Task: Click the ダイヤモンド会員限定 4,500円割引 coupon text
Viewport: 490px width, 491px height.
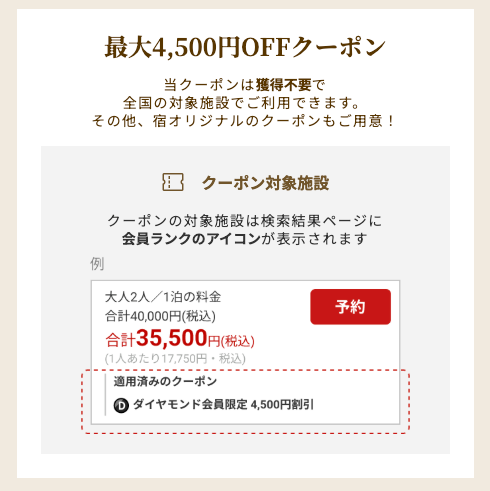Action: 223,405
